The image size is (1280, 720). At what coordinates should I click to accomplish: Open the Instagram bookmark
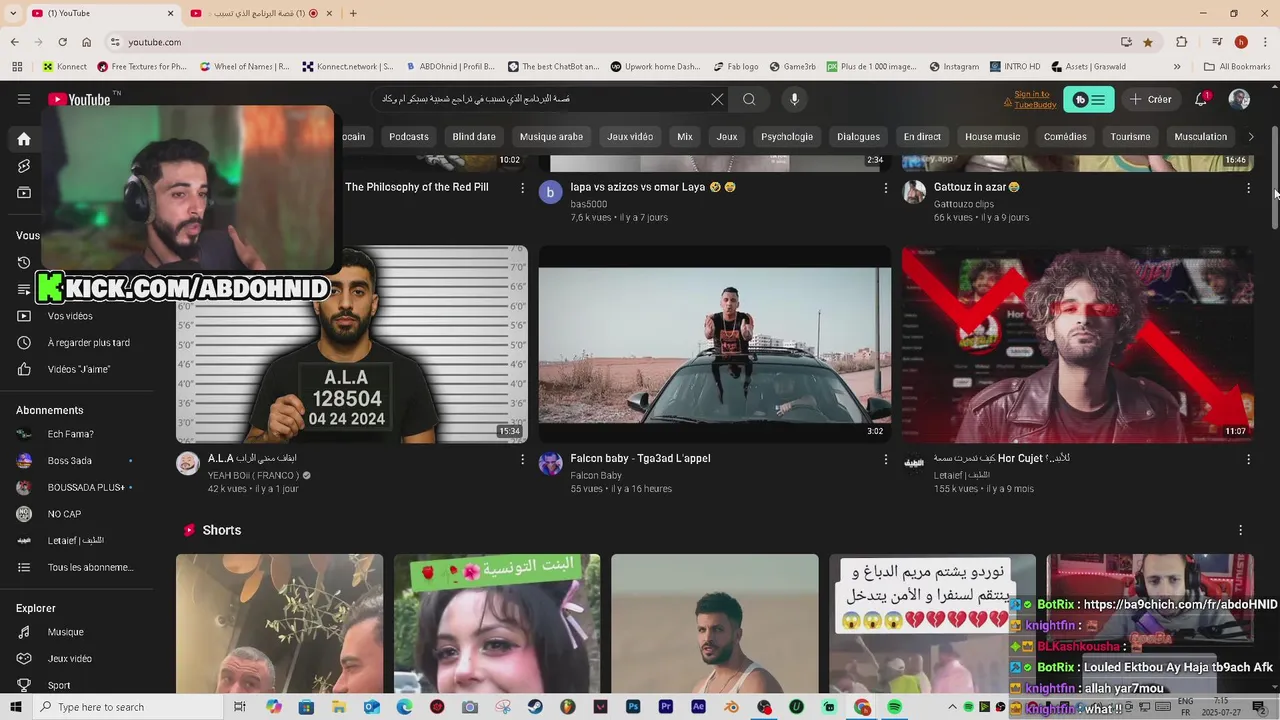click(x=954, y=67)
